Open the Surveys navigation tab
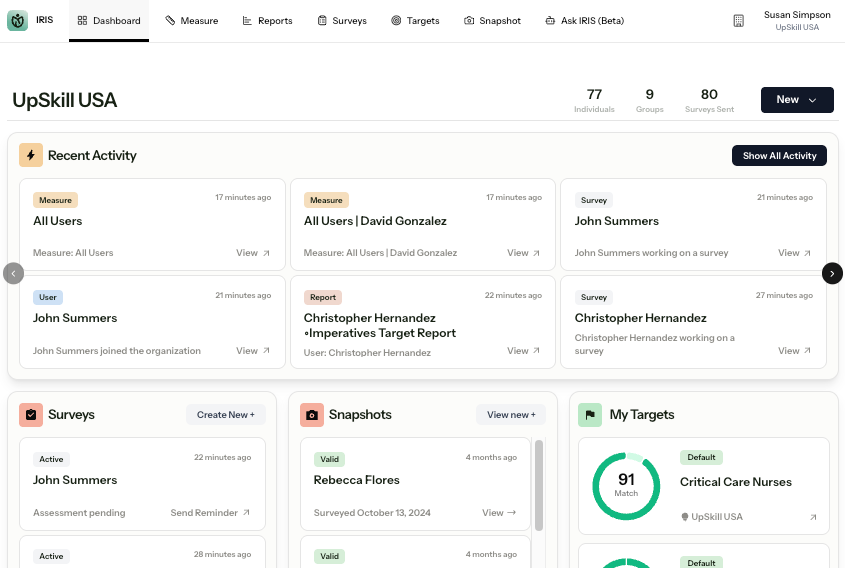The width and height of the screenshot is (845, 568). pyautogui.click(x=342, y=20)
